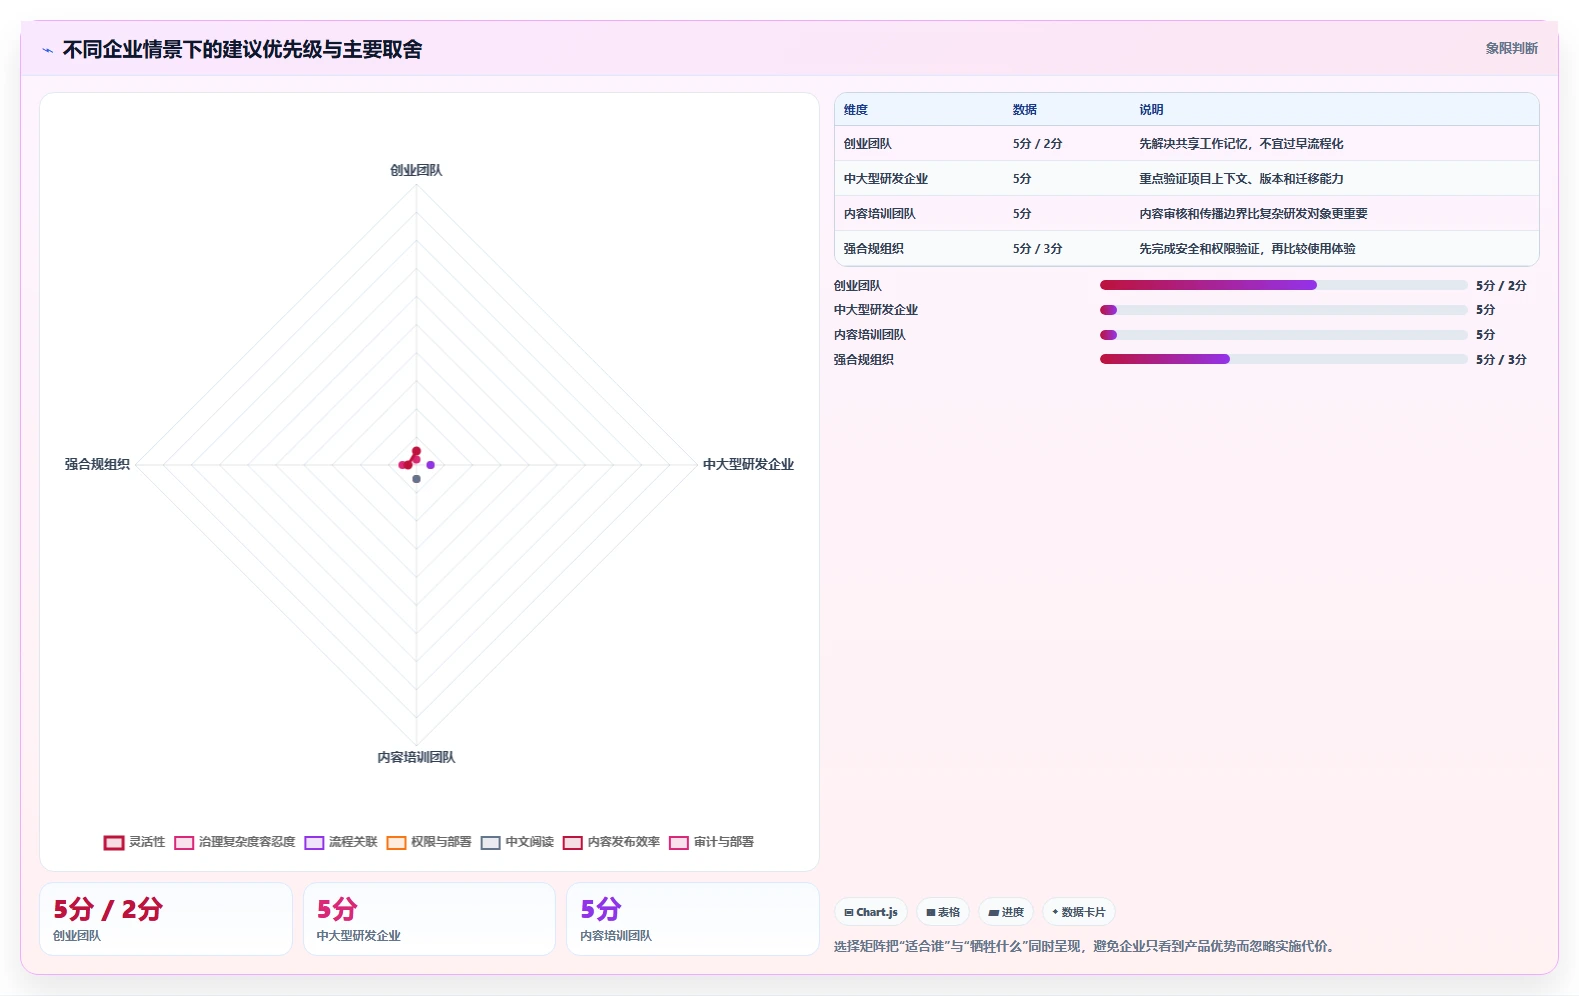1579x996 pixels.
Task: Toggle the 权限与部署 legend item
Action: coord(429,842)
